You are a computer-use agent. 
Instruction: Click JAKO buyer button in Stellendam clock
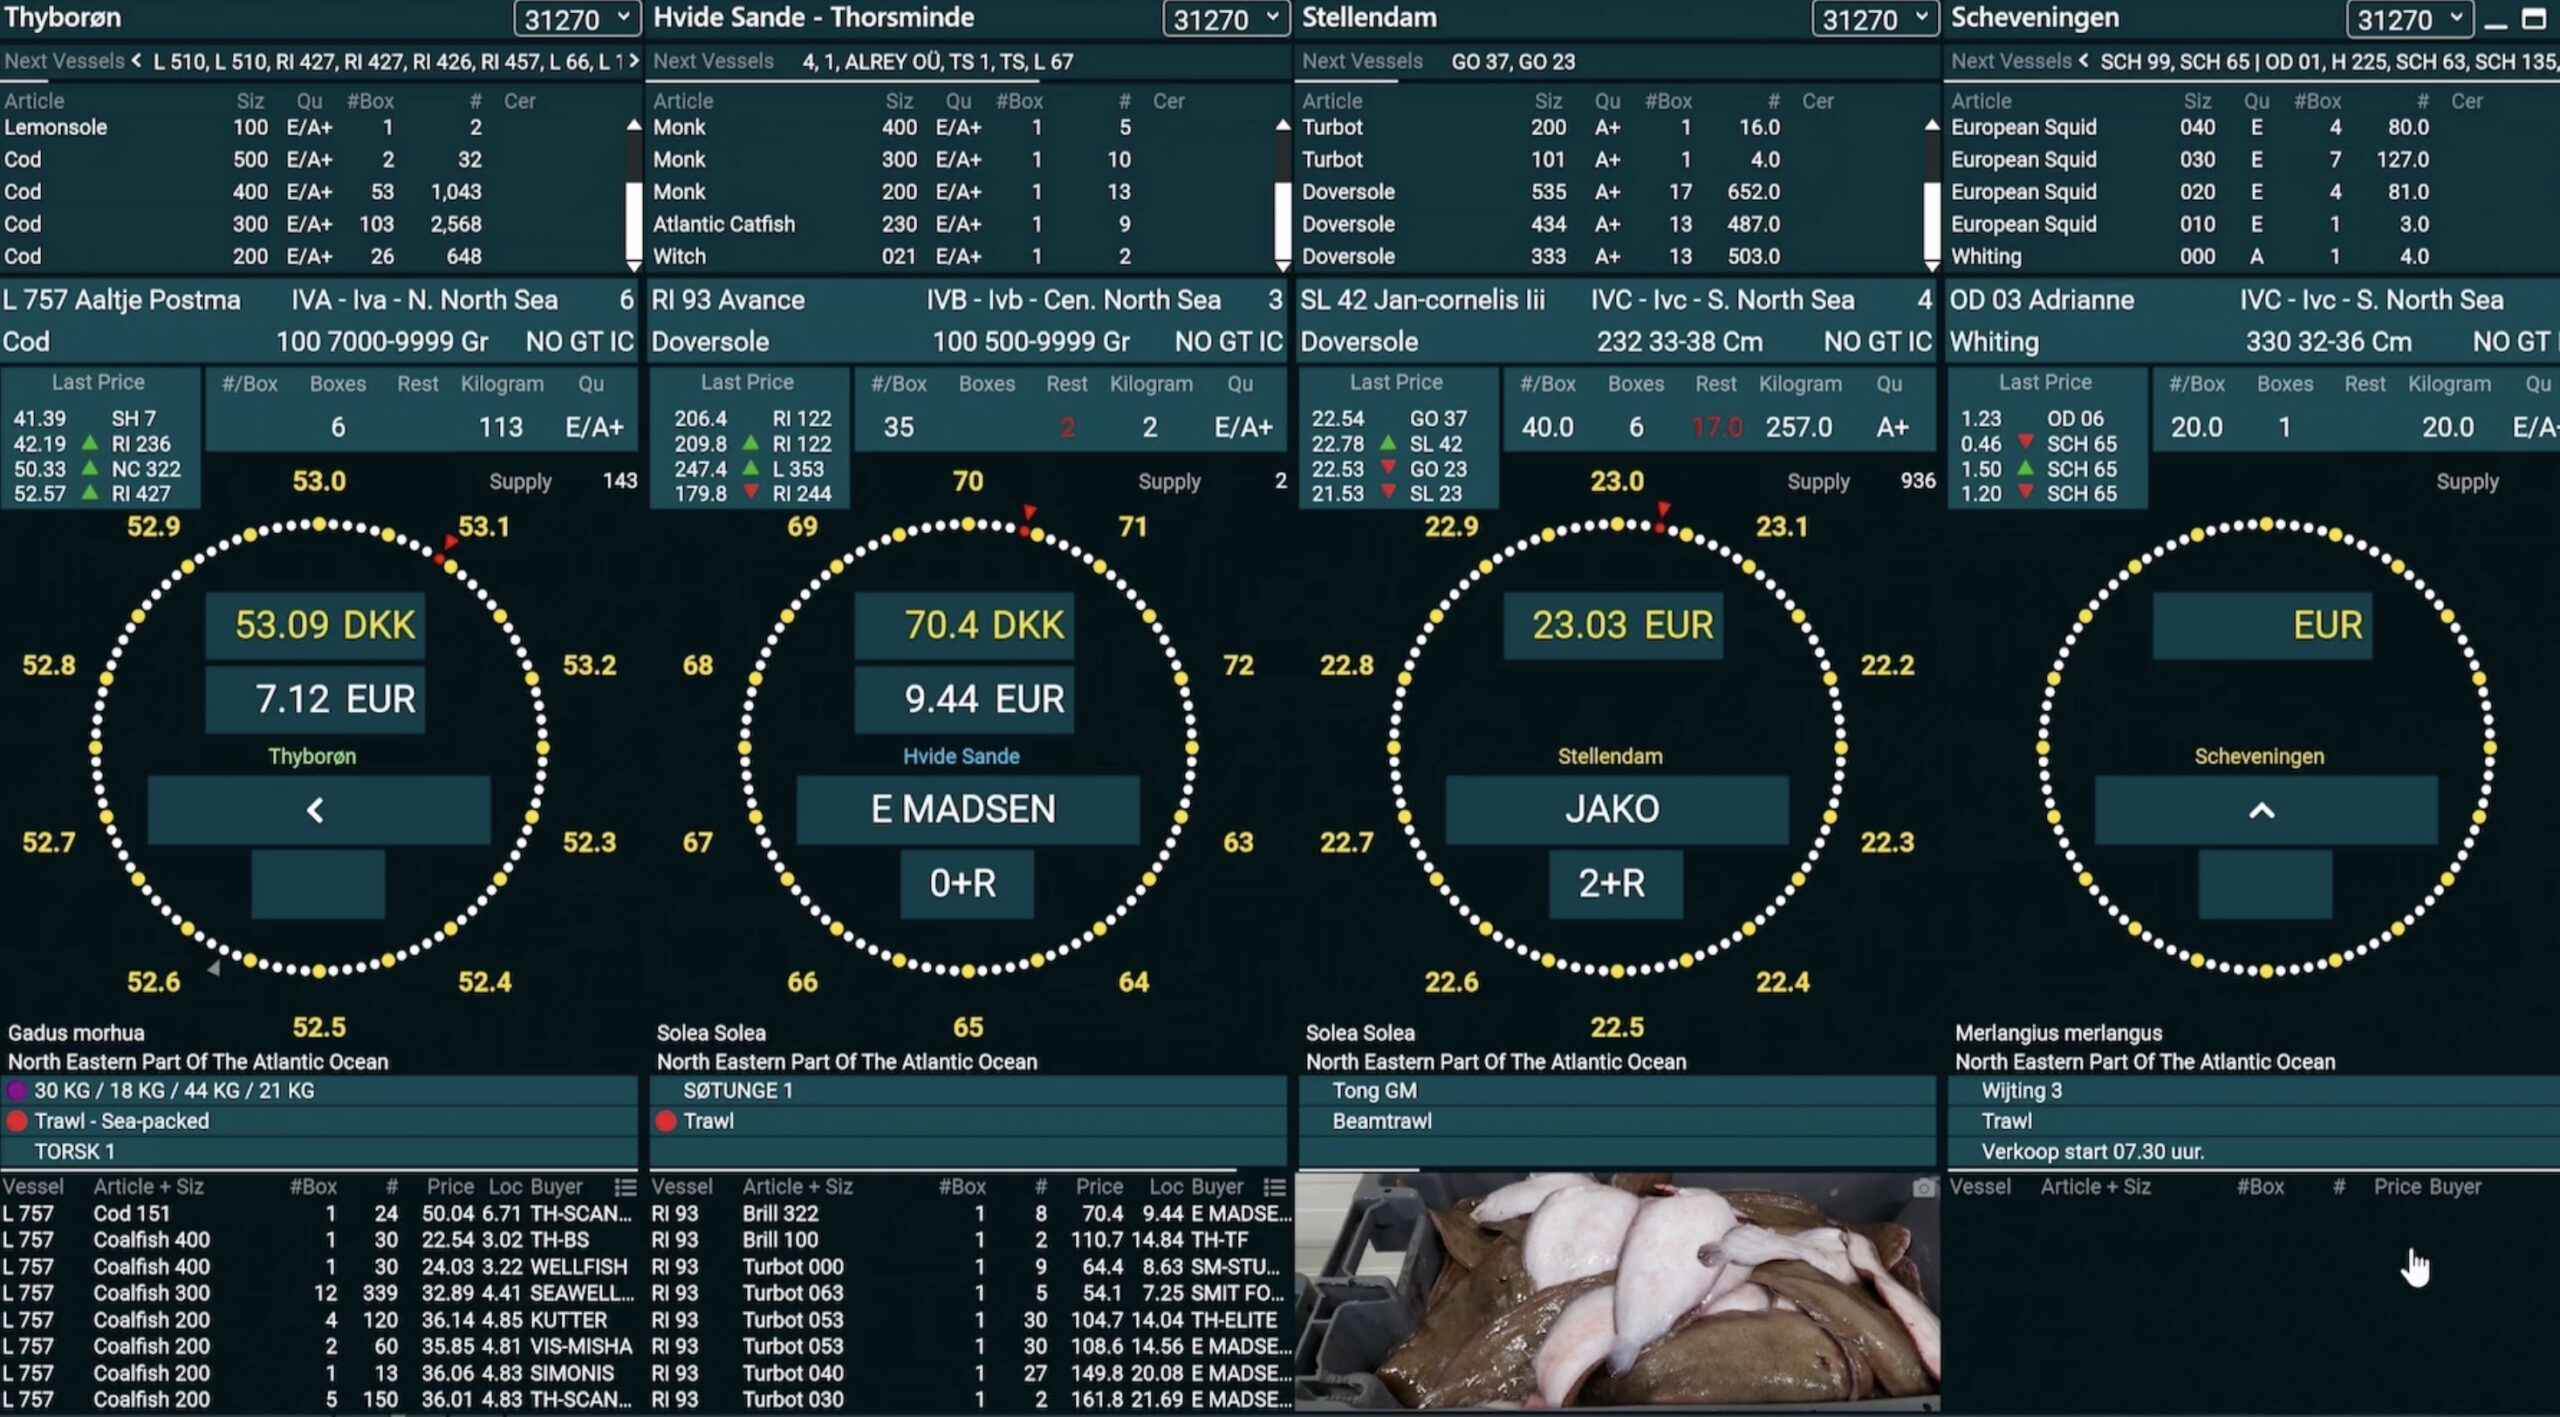click(1615, 809)
